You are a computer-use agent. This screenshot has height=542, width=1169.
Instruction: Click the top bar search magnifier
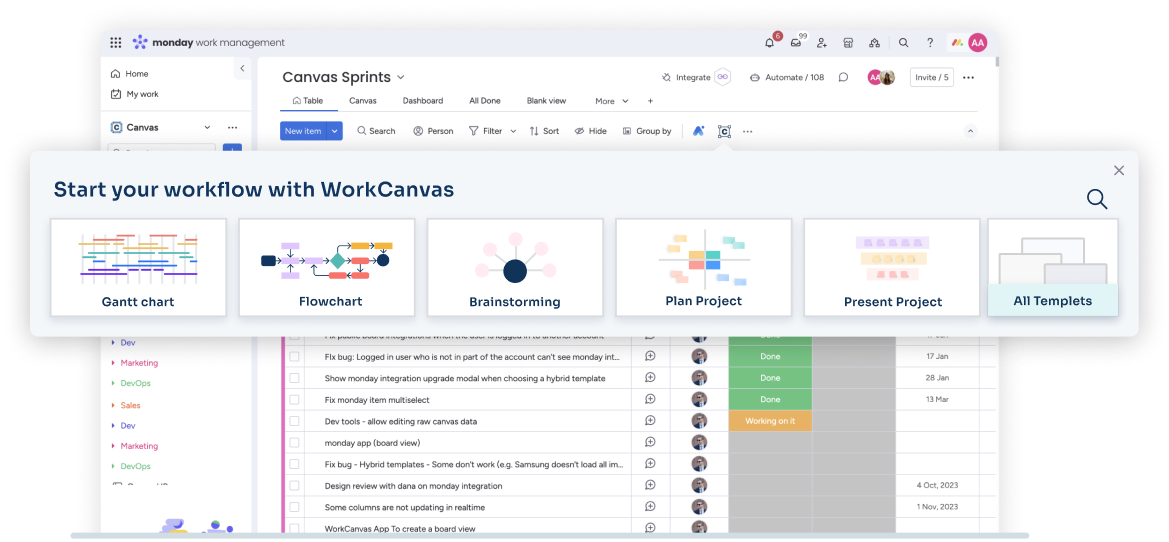pos(904,42)
